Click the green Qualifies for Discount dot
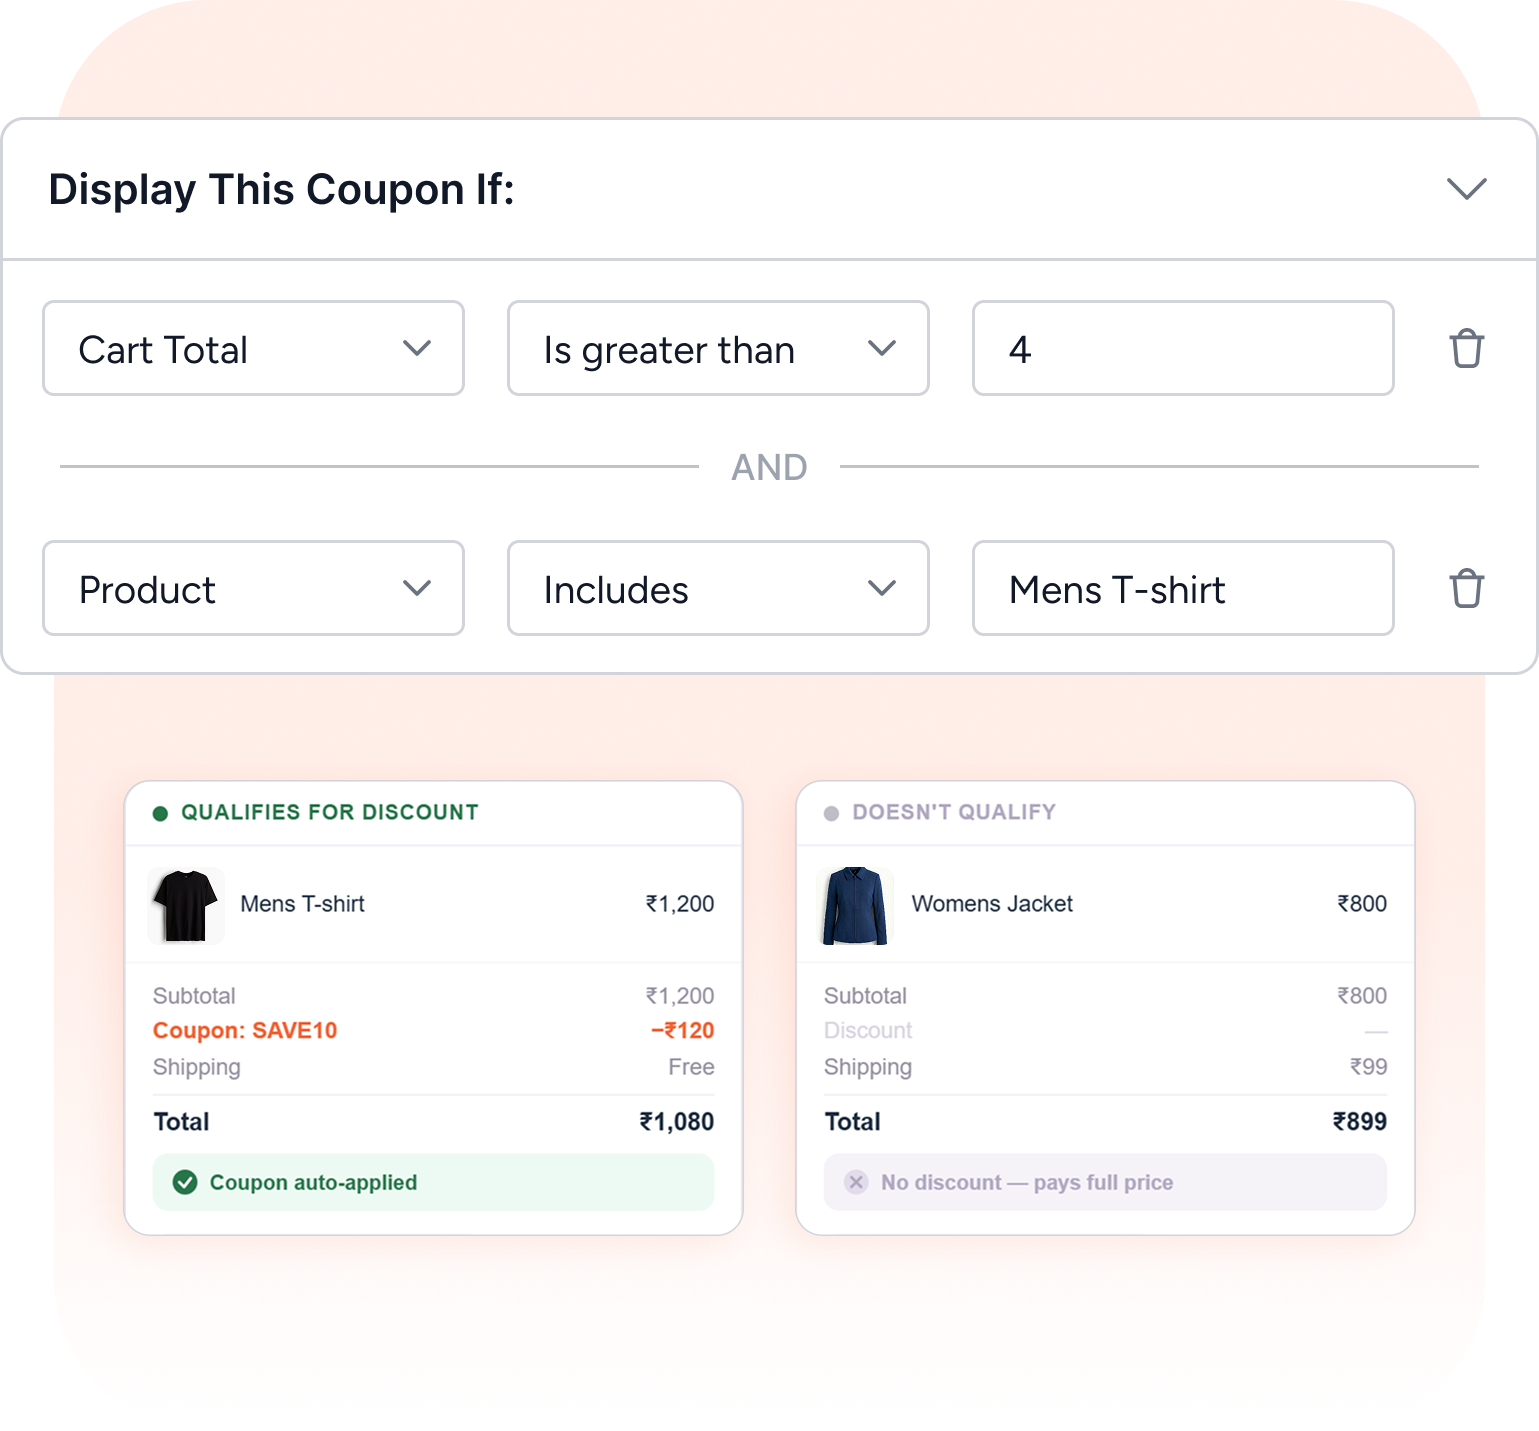 (x=160, y=813)
